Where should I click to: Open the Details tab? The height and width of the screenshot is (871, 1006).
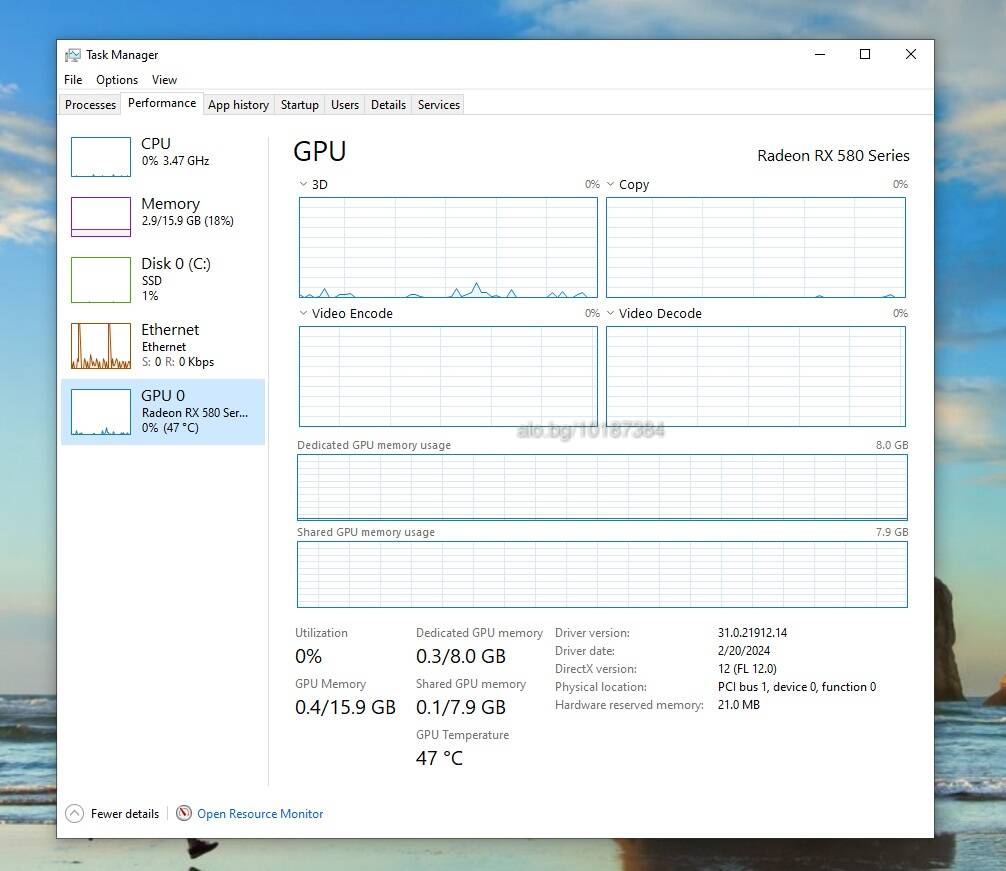click(x=388, y=105)
